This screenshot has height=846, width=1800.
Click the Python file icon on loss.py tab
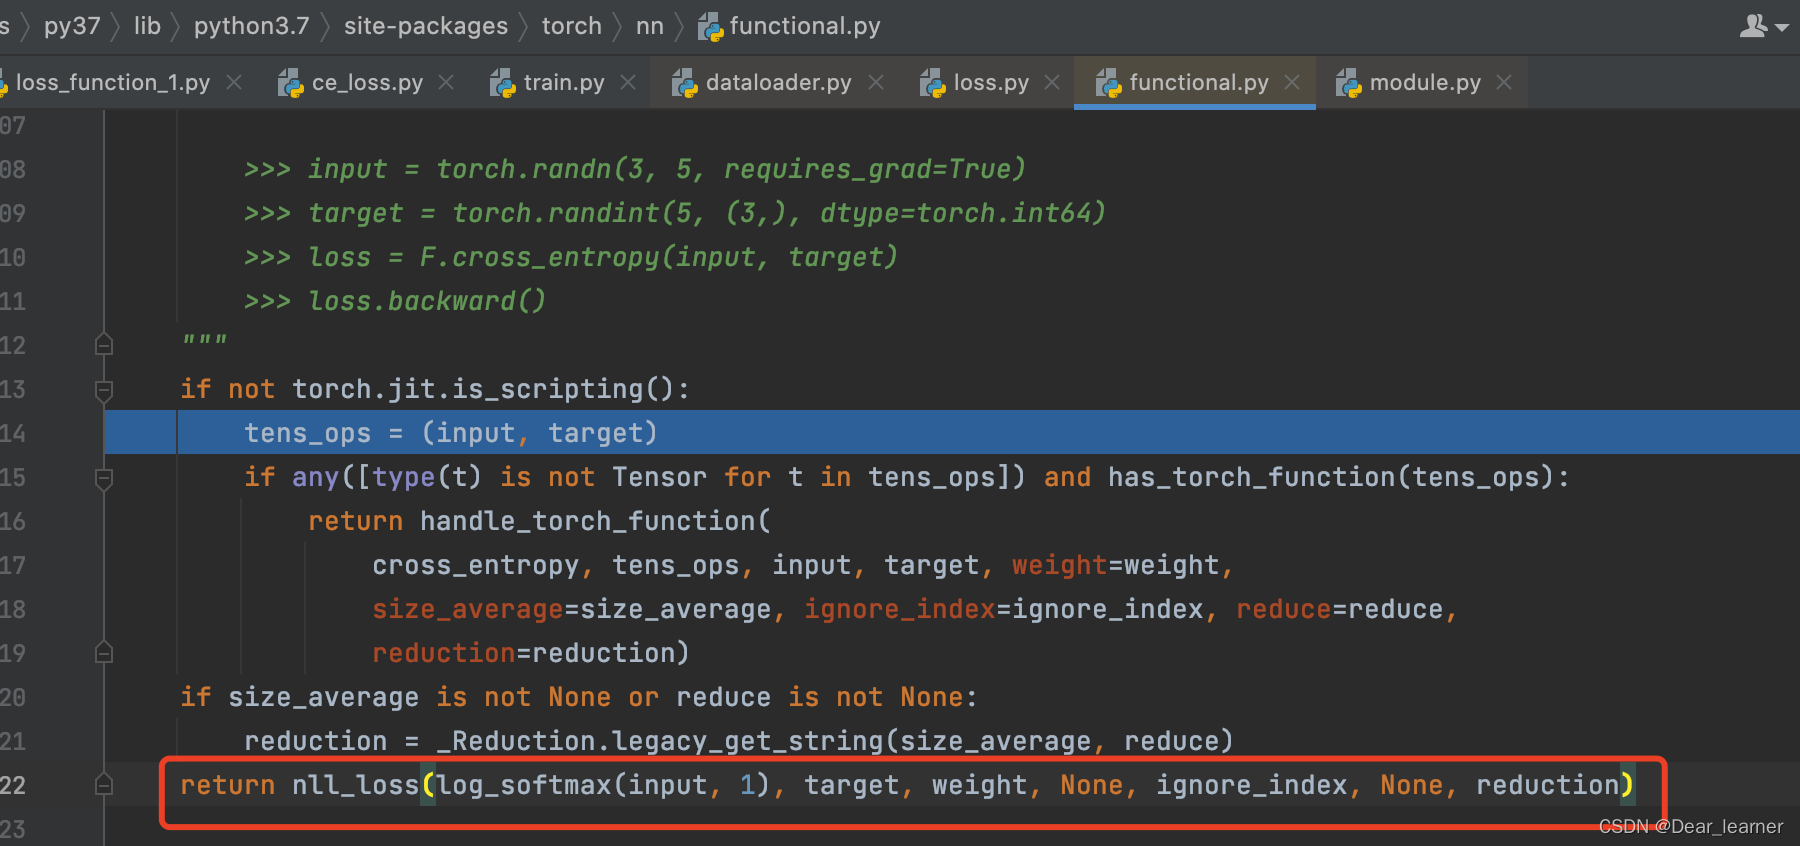tap(932, 83)
